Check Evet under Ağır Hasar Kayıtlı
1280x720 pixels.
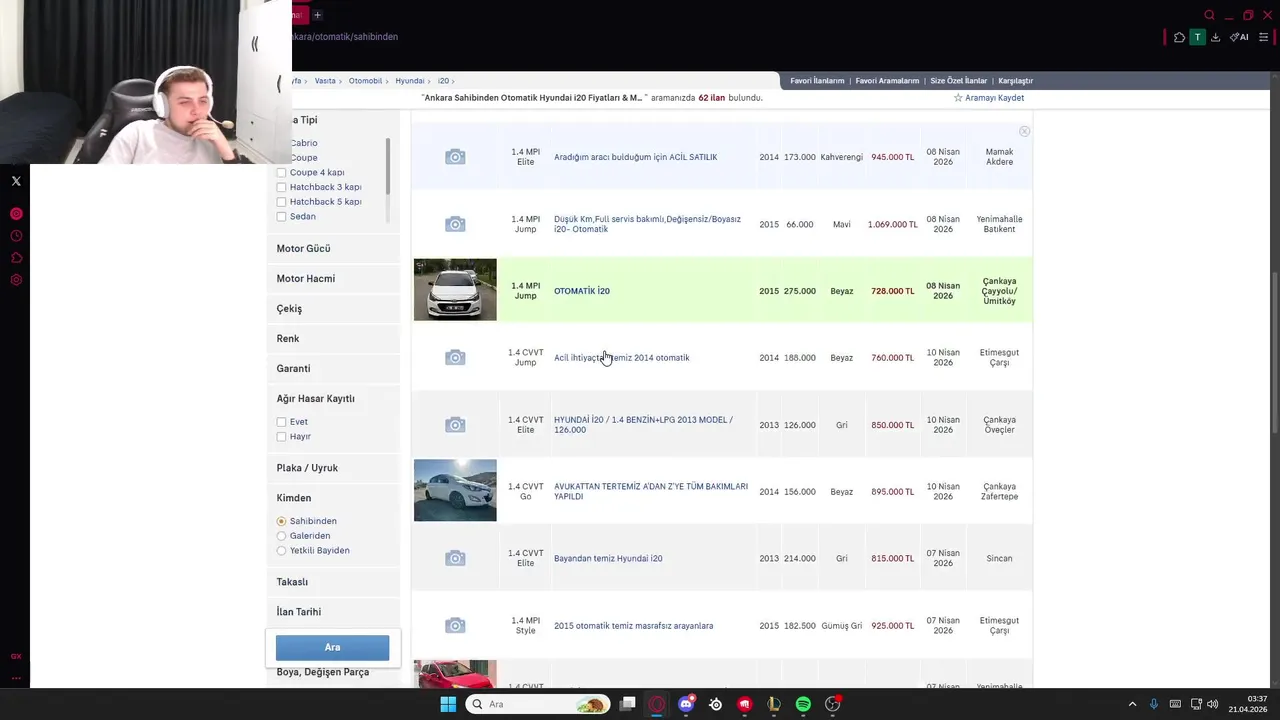click(281, 422)
